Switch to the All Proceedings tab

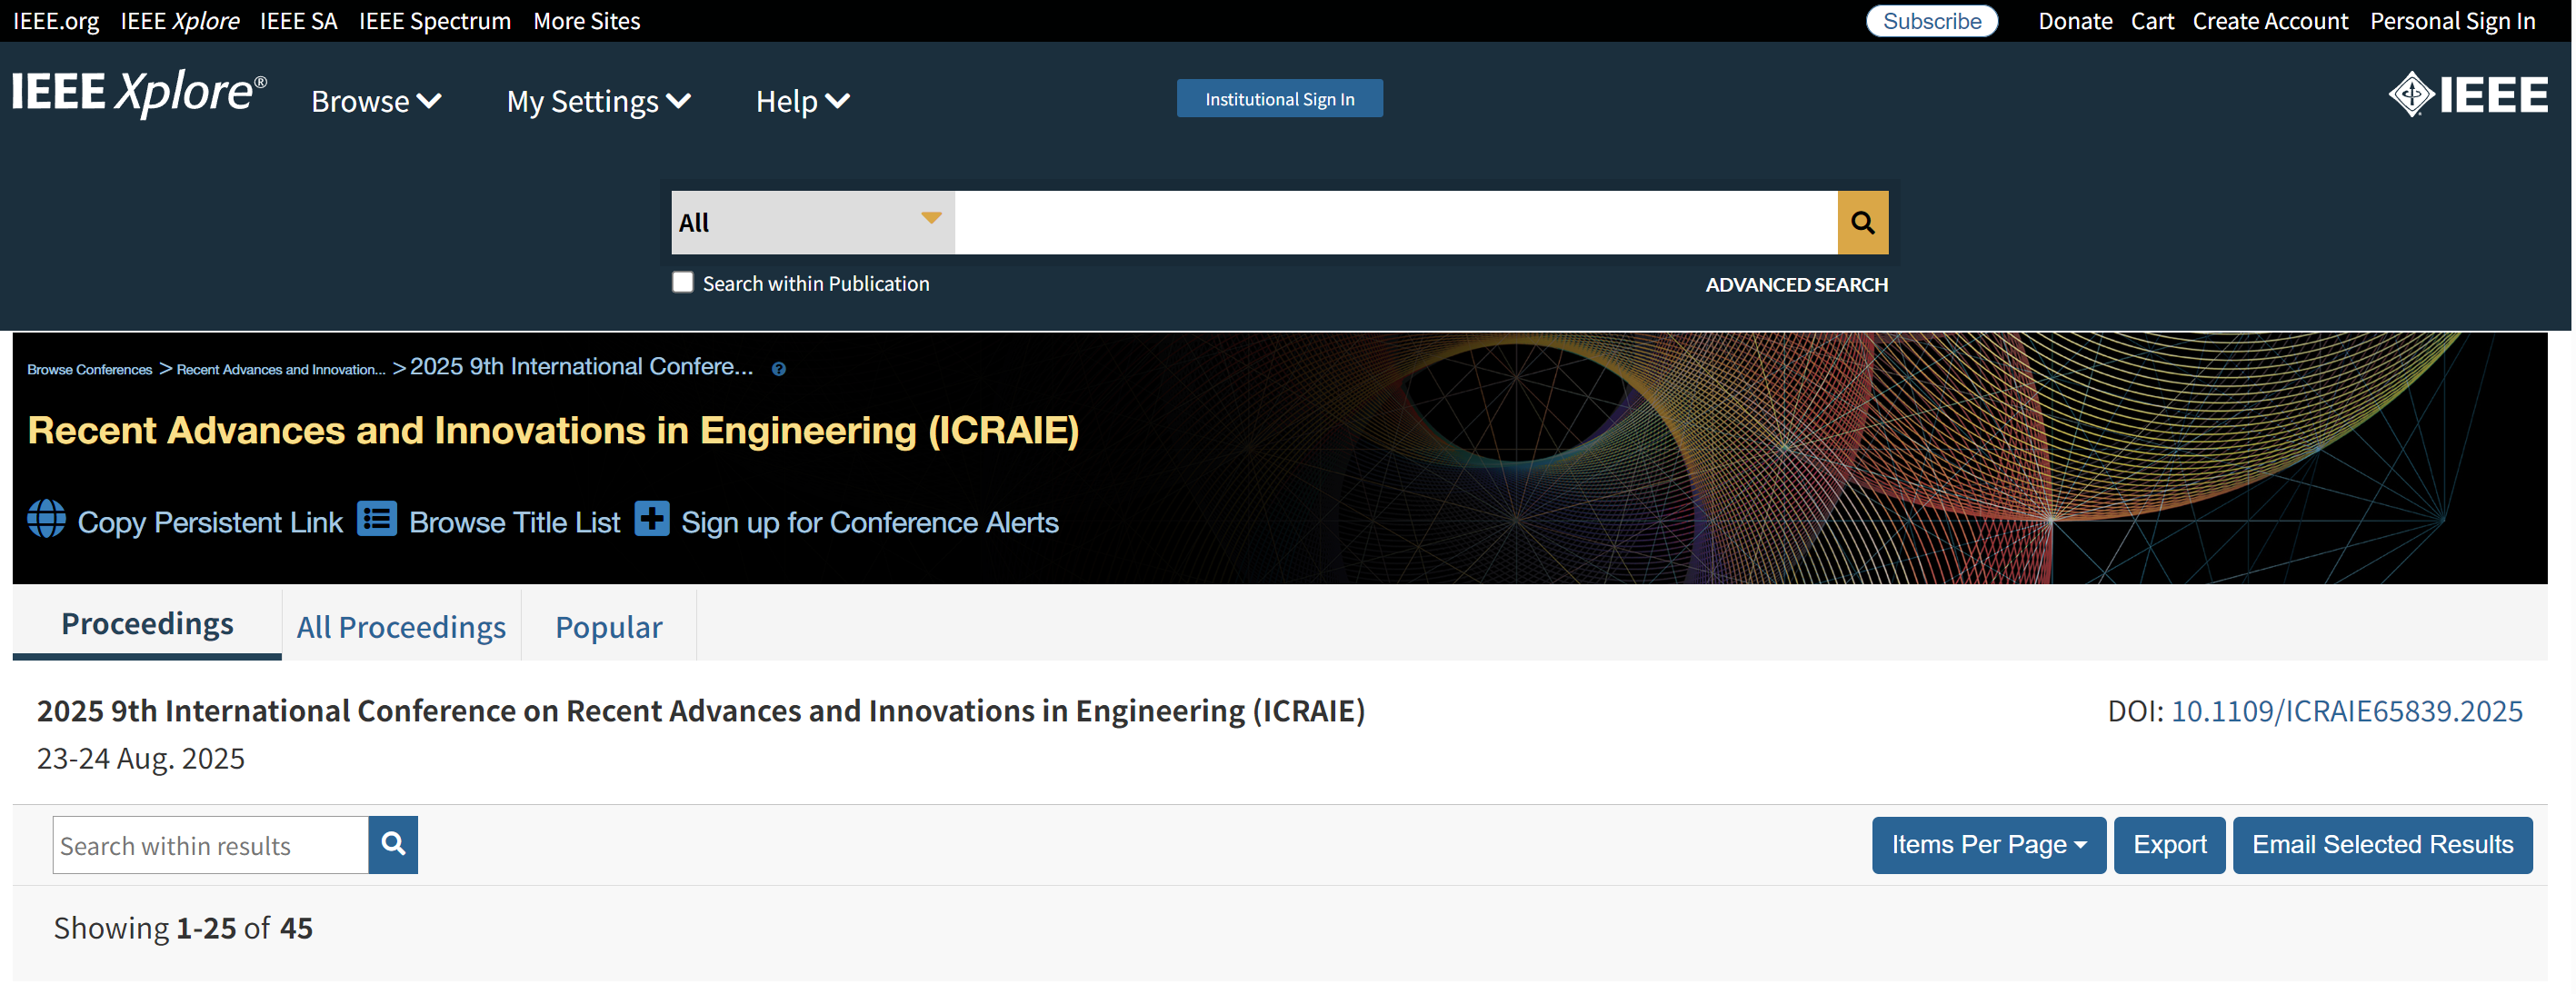[401, 627]
